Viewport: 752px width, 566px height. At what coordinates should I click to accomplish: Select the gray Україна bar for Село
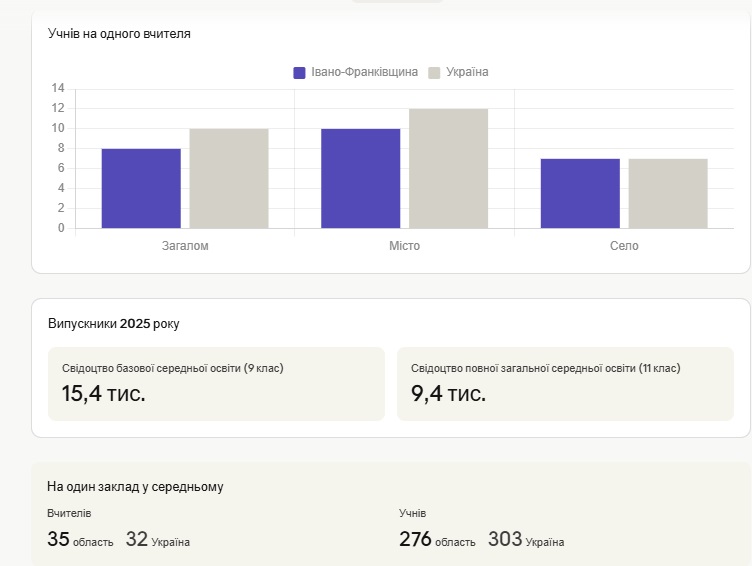(668, 193)
